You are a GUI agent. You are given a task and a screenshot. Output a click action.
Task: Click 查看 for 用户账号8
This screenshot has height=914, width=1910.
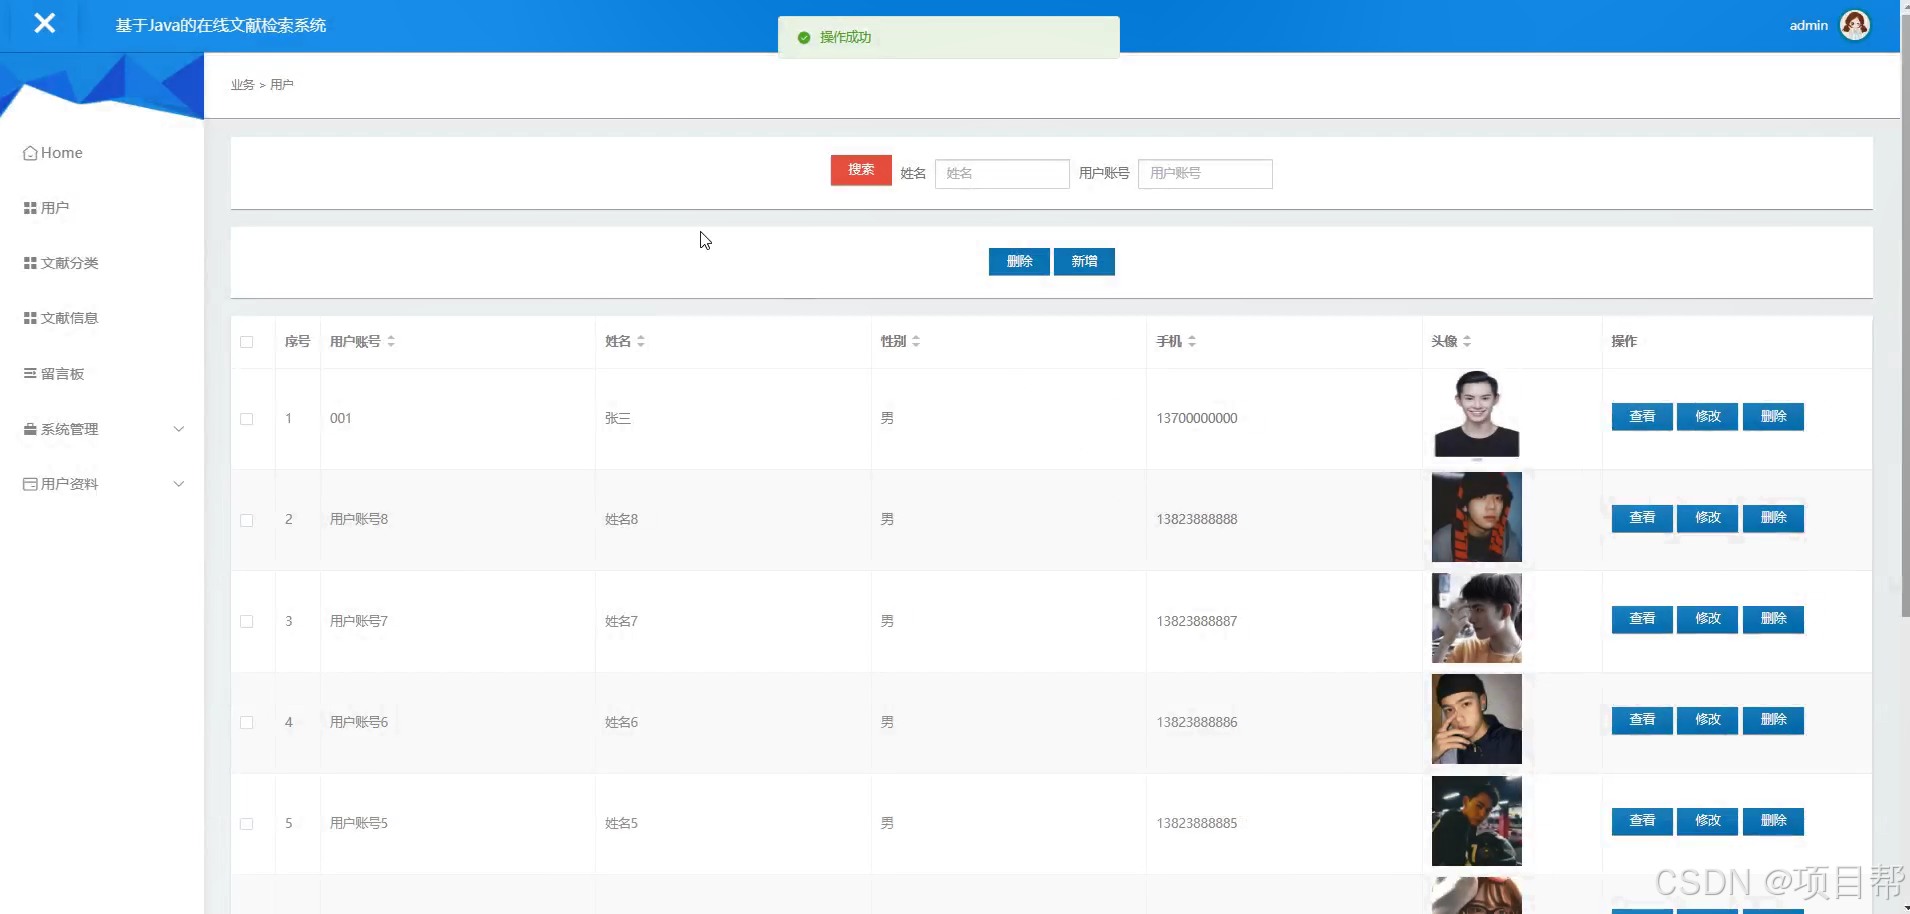point(1642,518)
